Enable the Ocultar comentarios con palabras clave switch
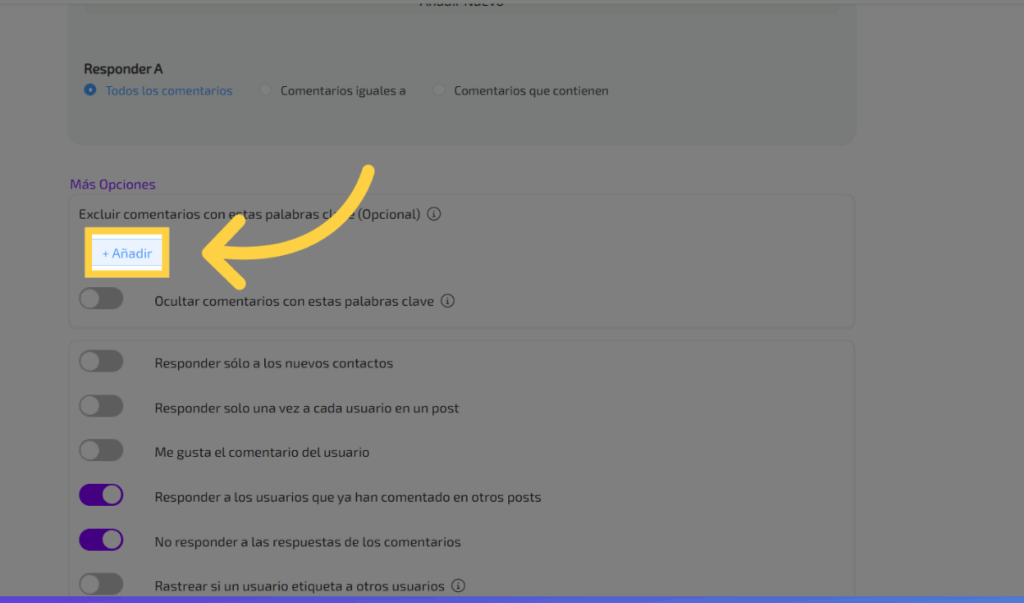The image size is (1024, 603). click(101, 299)
